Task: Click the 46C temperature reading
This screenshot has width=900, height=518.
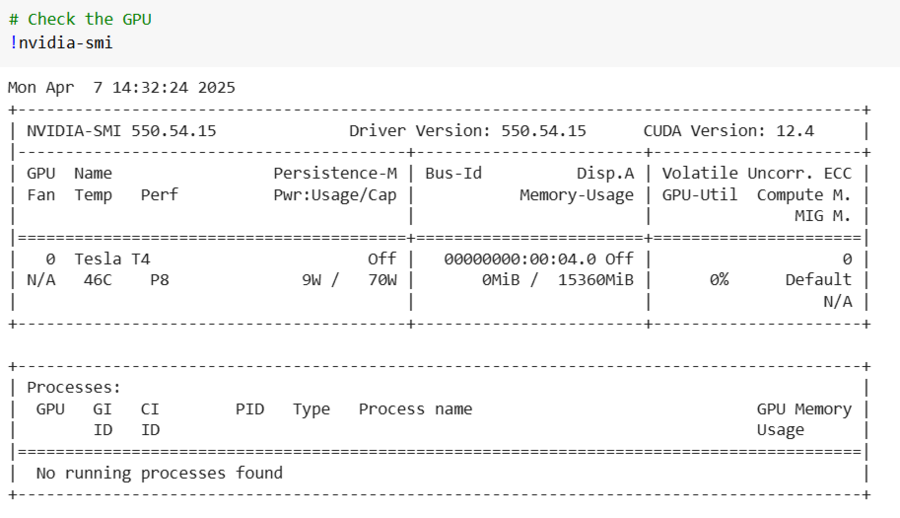Action: pos(98,280)
